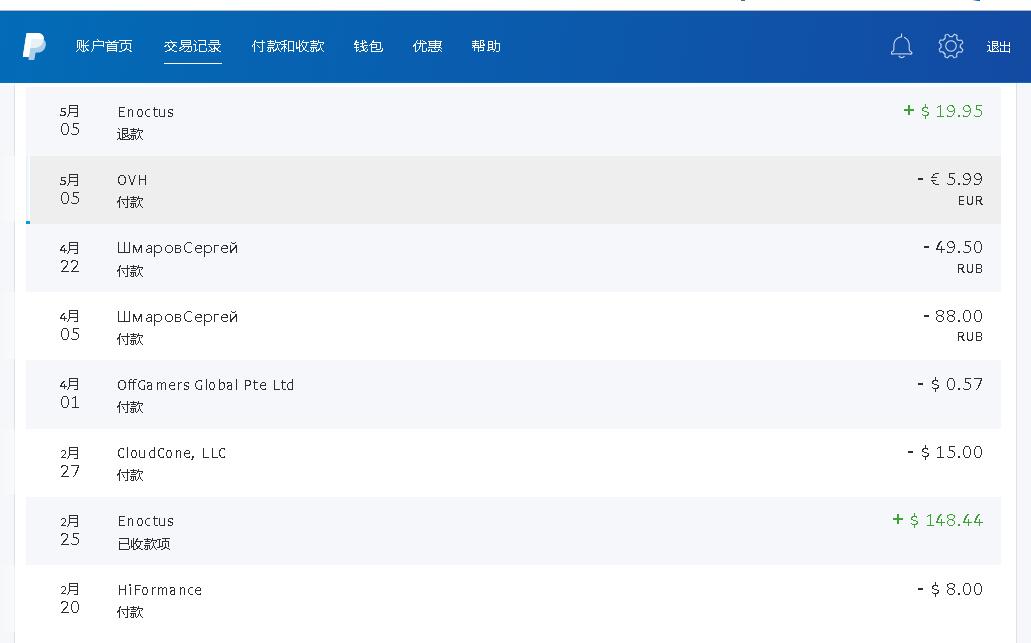Viewport: 1031px width, 643px height.
Task: Click the 2月 25 date of Enoctus row
Action: click(x=70, y=531)
